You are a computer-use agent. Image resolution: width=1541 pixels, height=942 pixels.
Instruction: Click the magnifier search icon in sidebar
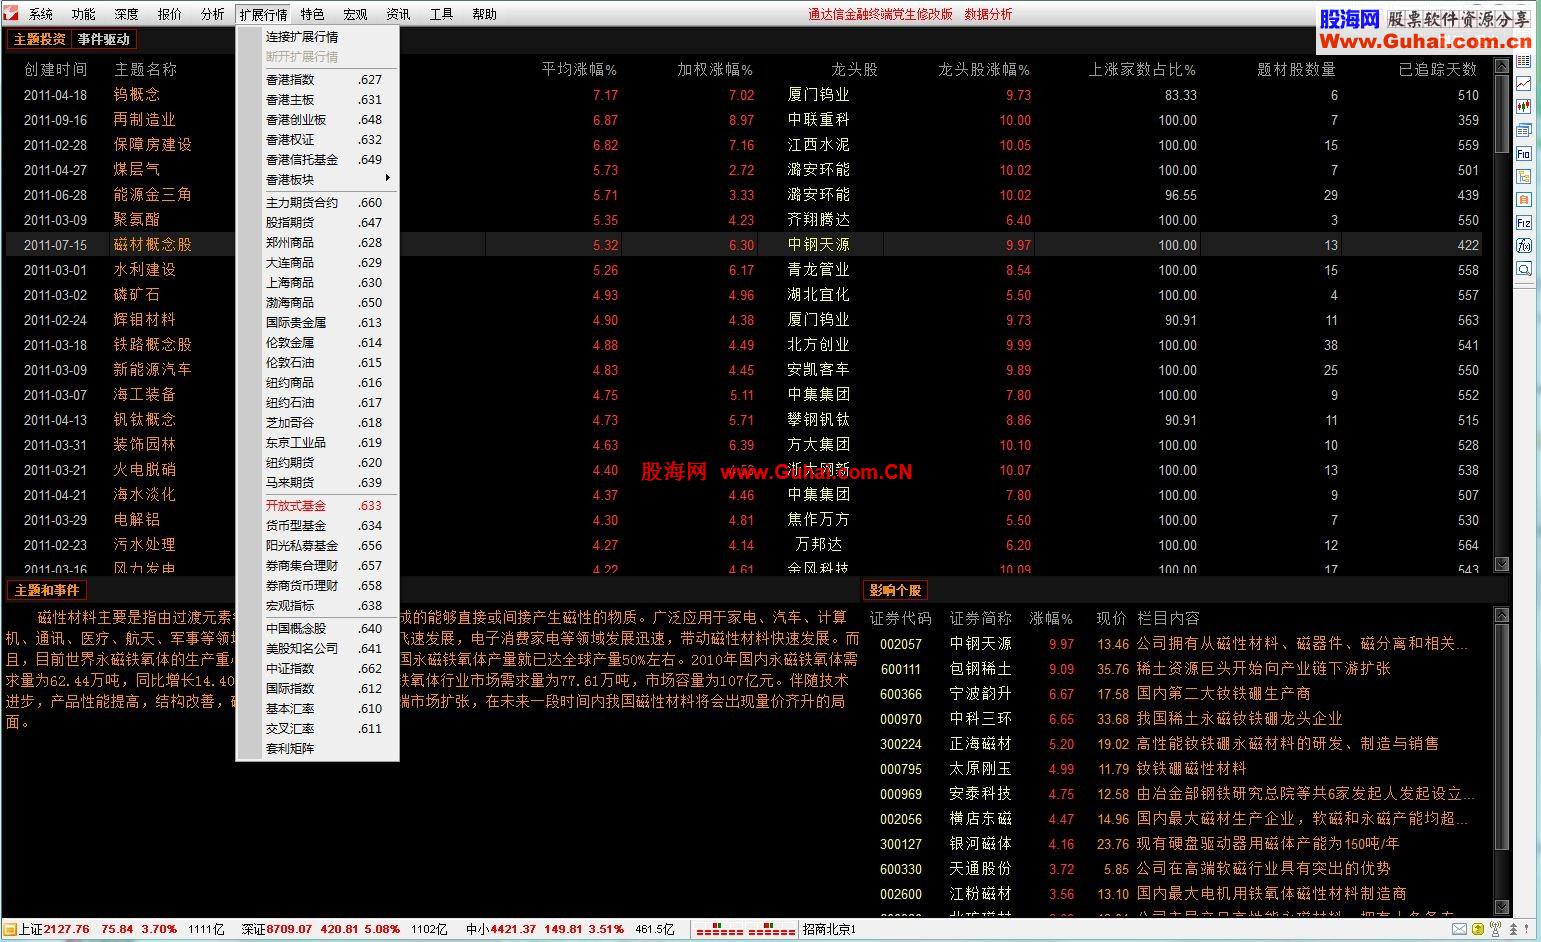(1524, 269)
